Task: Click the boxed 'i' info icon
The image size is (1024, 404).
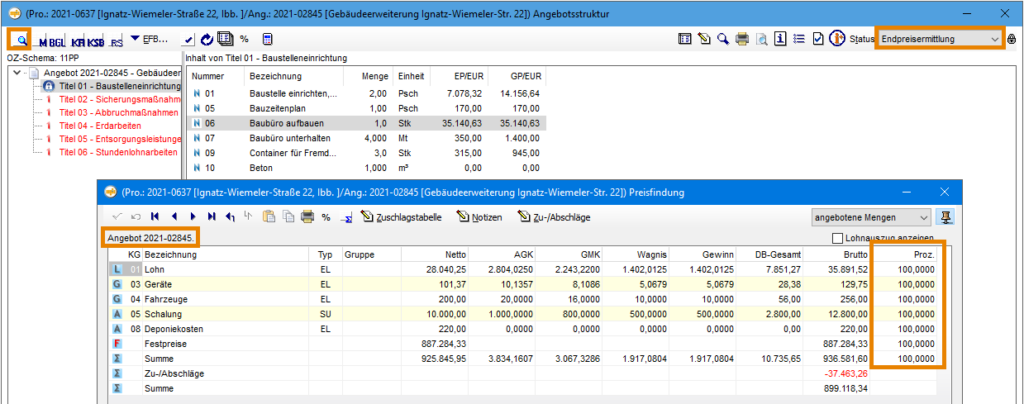Action: 780,39
